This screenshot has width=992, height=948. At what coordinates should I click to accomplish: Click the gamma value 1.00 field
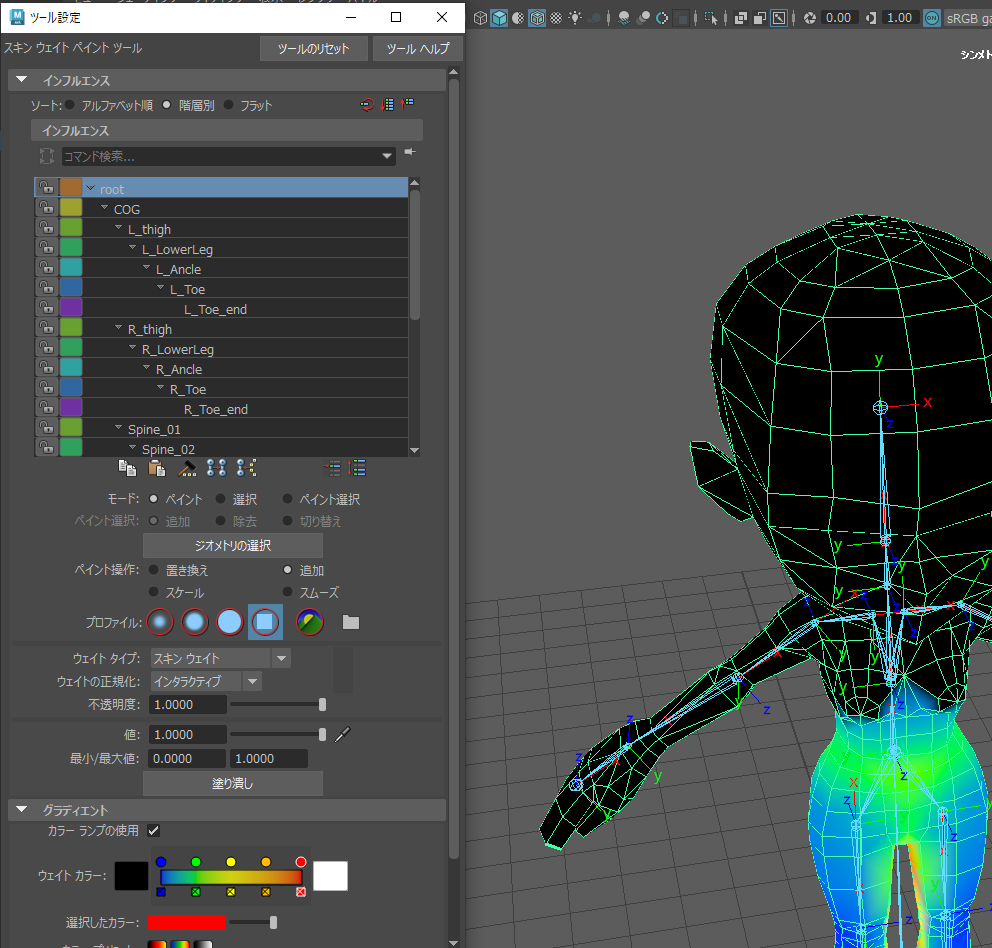899,18
